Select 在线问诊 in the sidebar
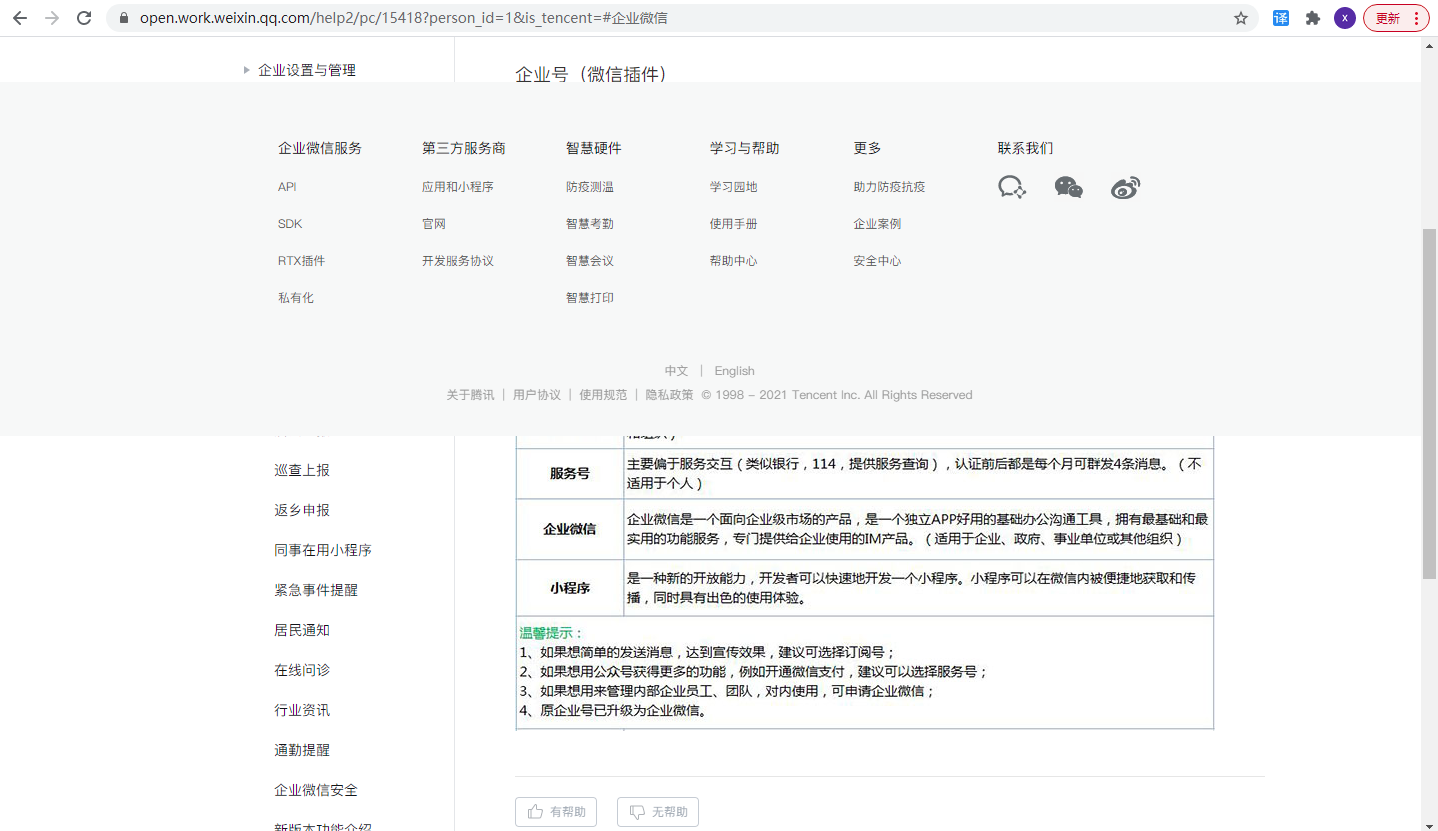 tap(302, 670)
